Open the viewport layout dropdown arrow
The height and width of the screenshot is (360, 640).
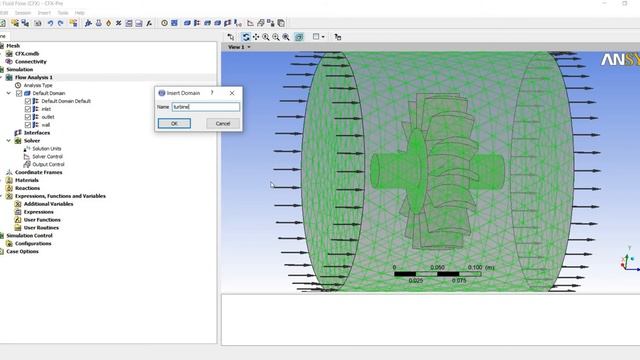pos(323,37)
